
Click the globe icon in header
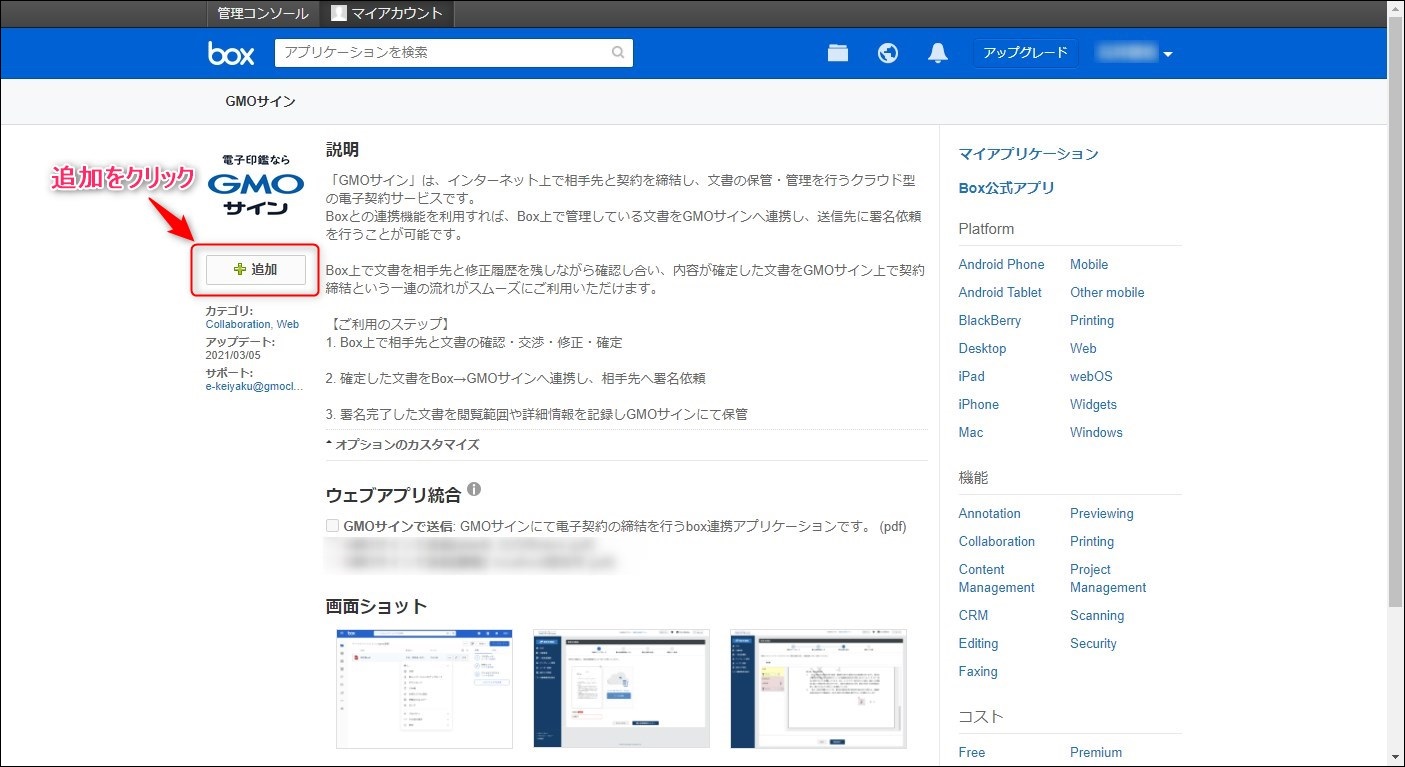point(888,53)
